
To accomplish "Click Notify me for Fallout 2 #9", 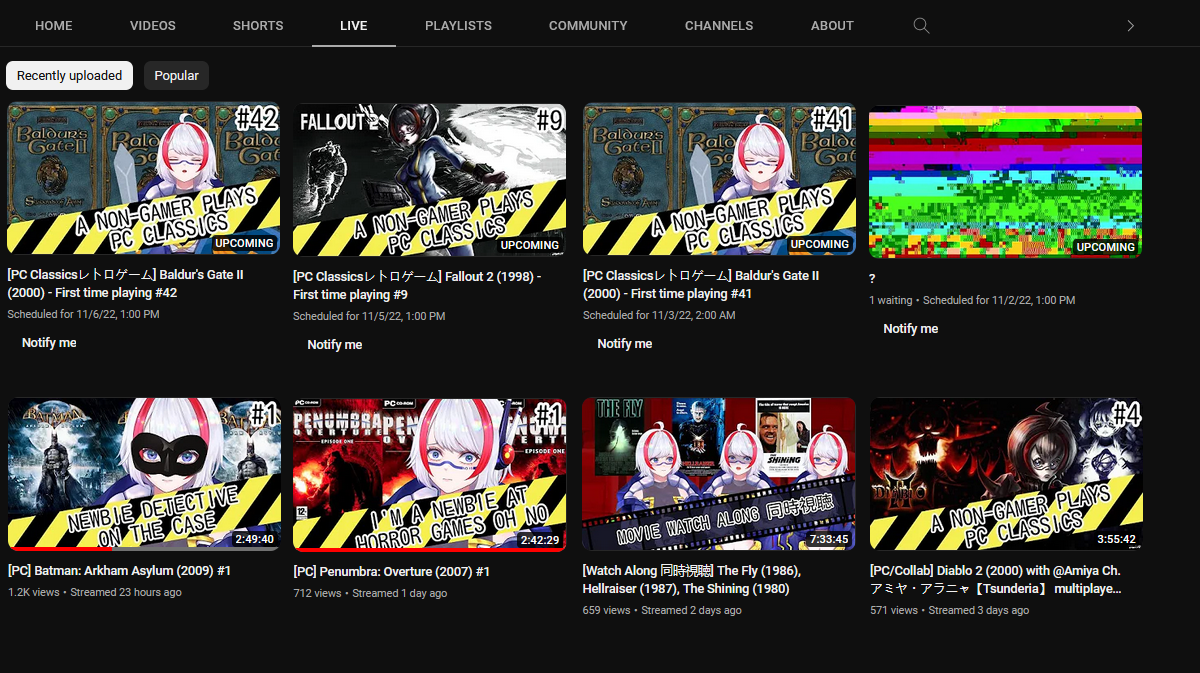I will [335, 344].
